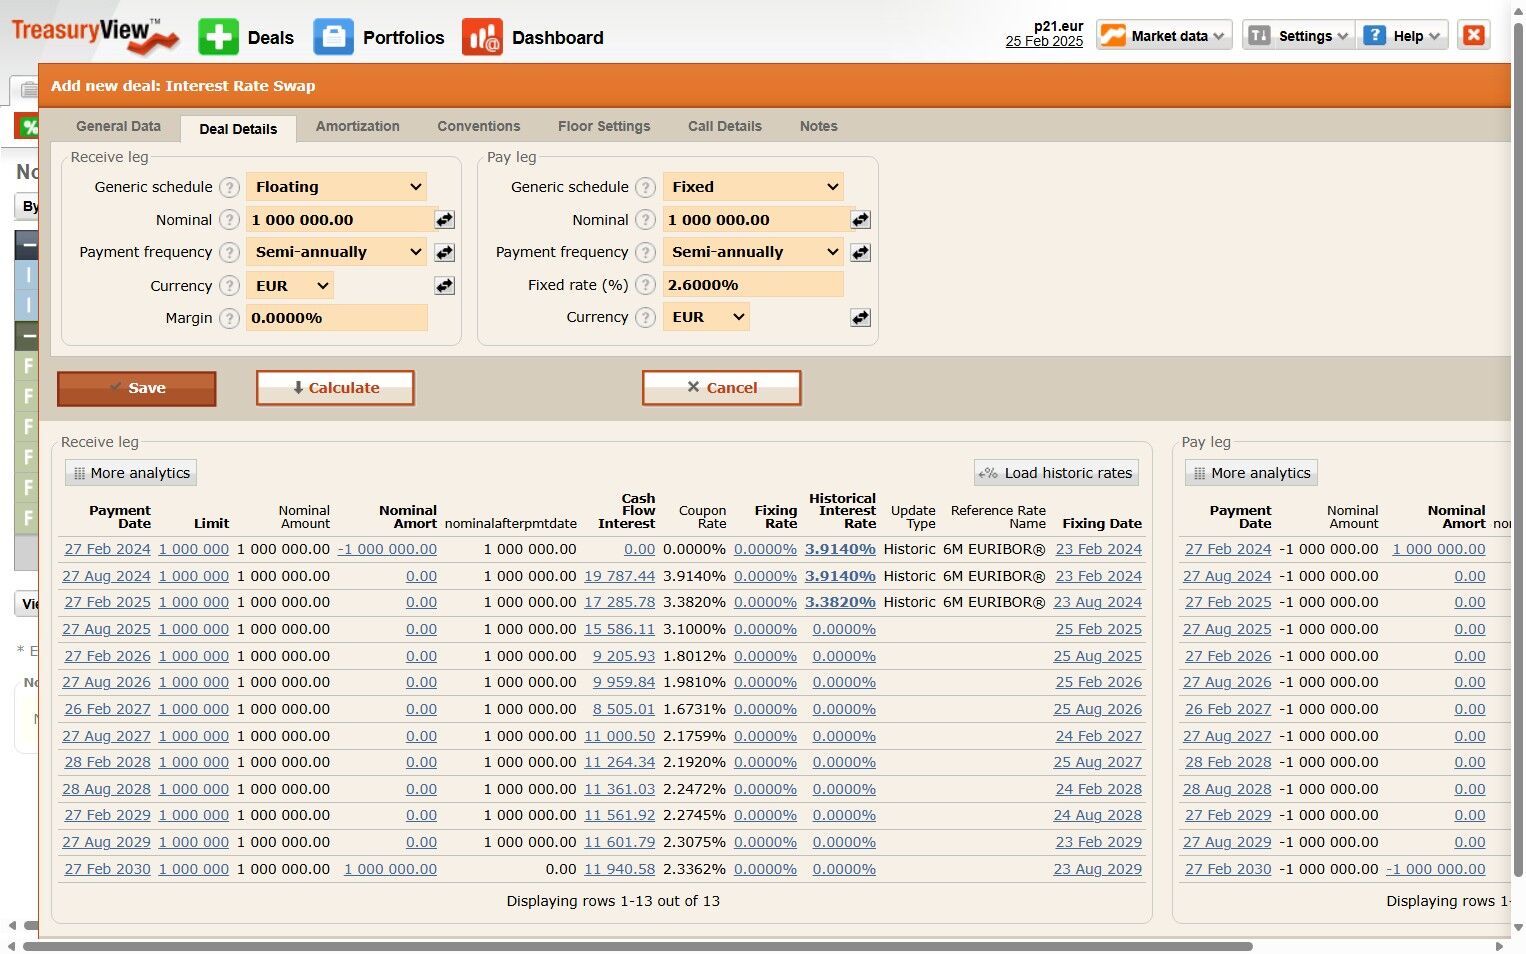Click the Margin input field
1526x954 pixels.
point(336,318)
